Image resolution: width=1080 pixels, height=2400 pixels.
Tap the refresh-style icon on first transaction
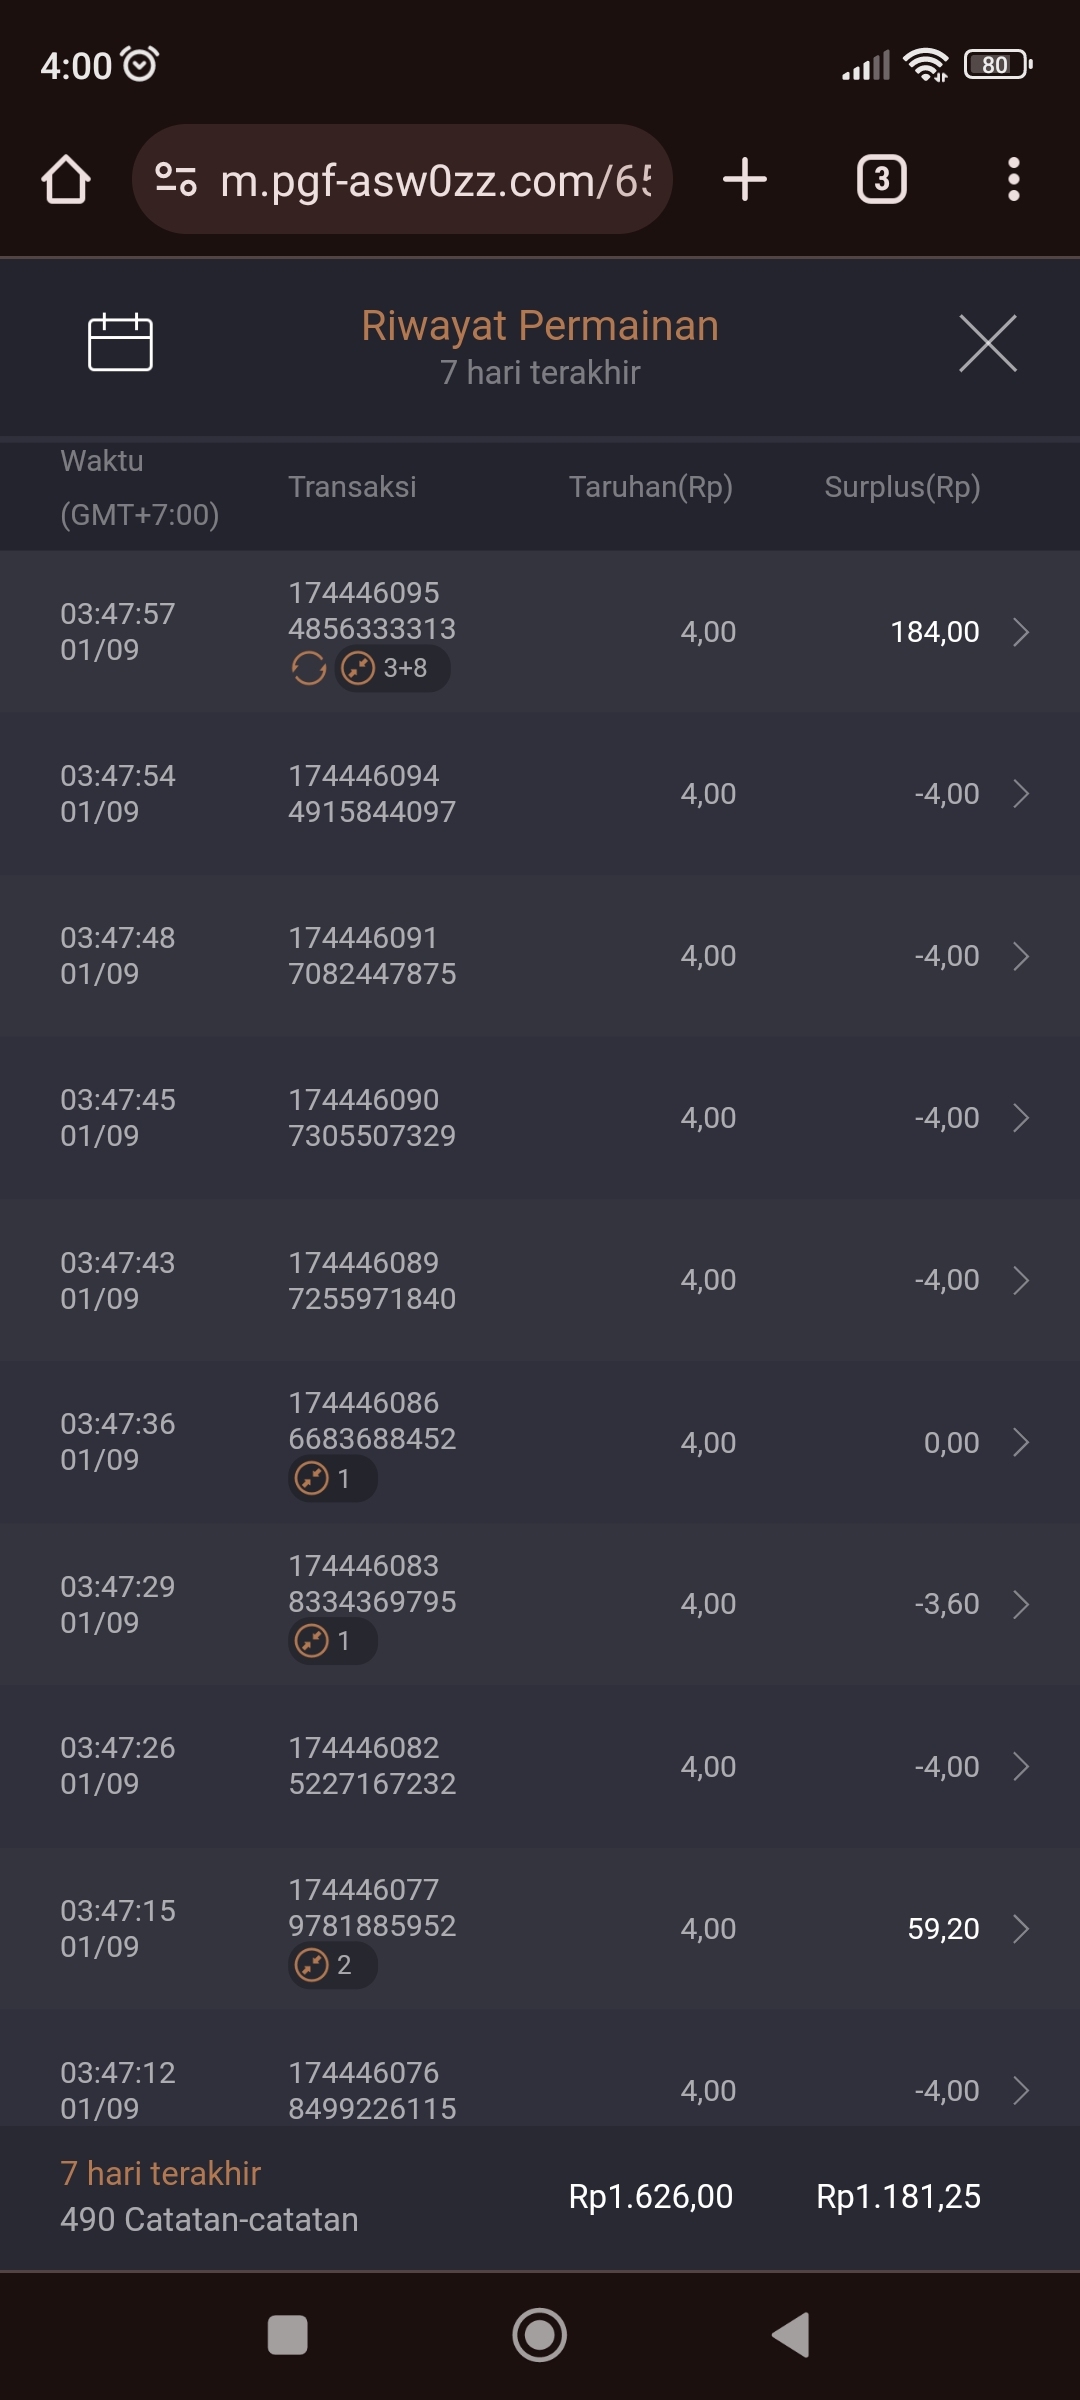309,668
